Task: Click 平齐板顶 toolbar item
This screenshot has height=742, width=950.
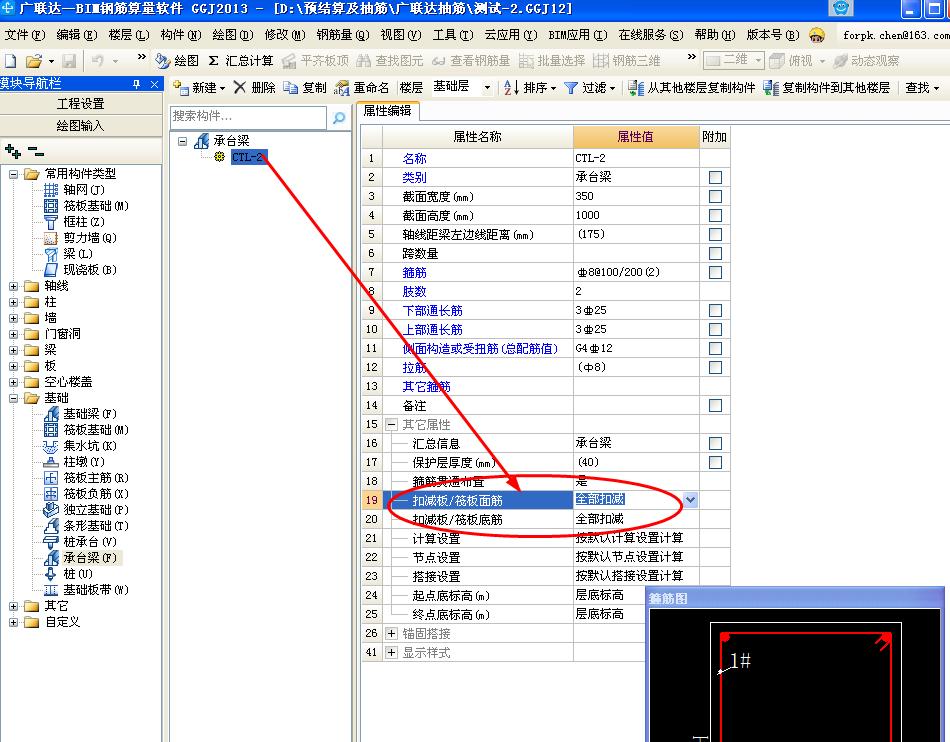Action: (316, 61)
